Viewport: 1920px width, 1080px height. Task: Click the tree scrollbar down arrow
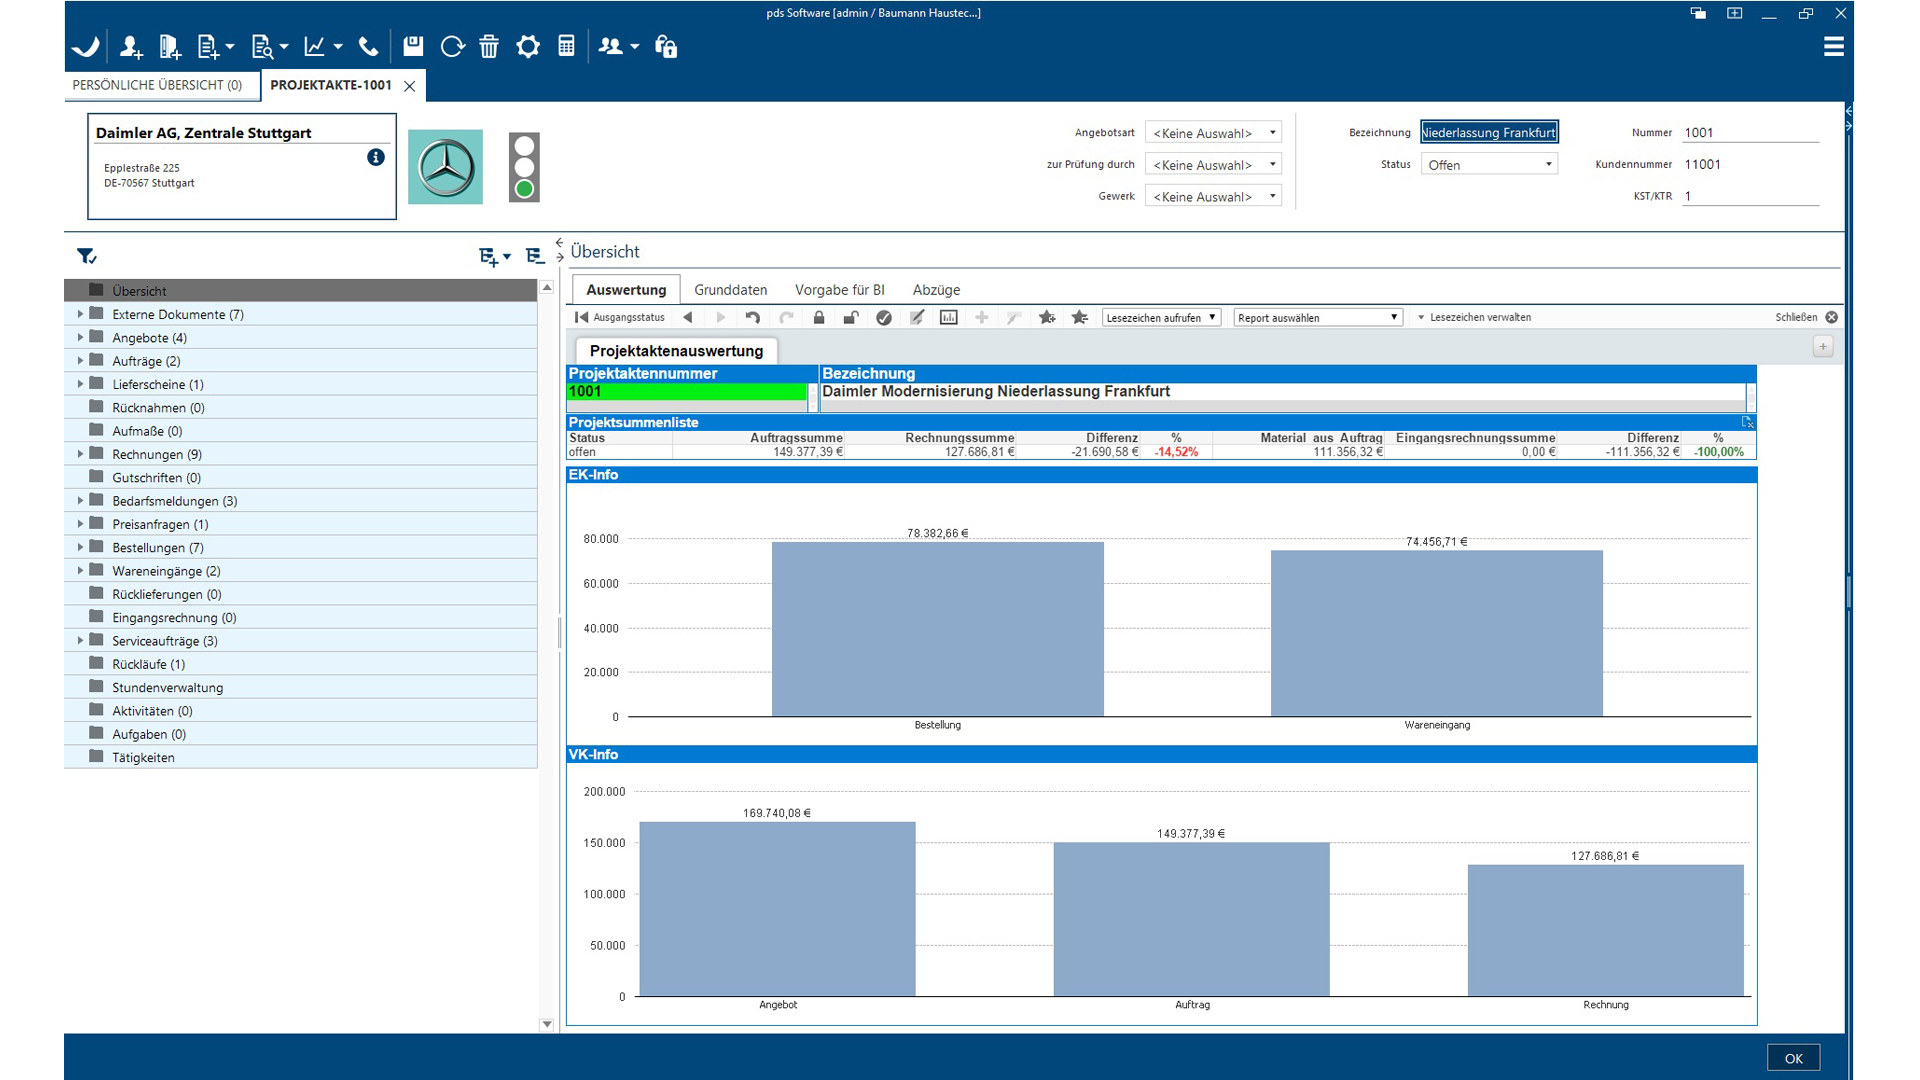546,1024
